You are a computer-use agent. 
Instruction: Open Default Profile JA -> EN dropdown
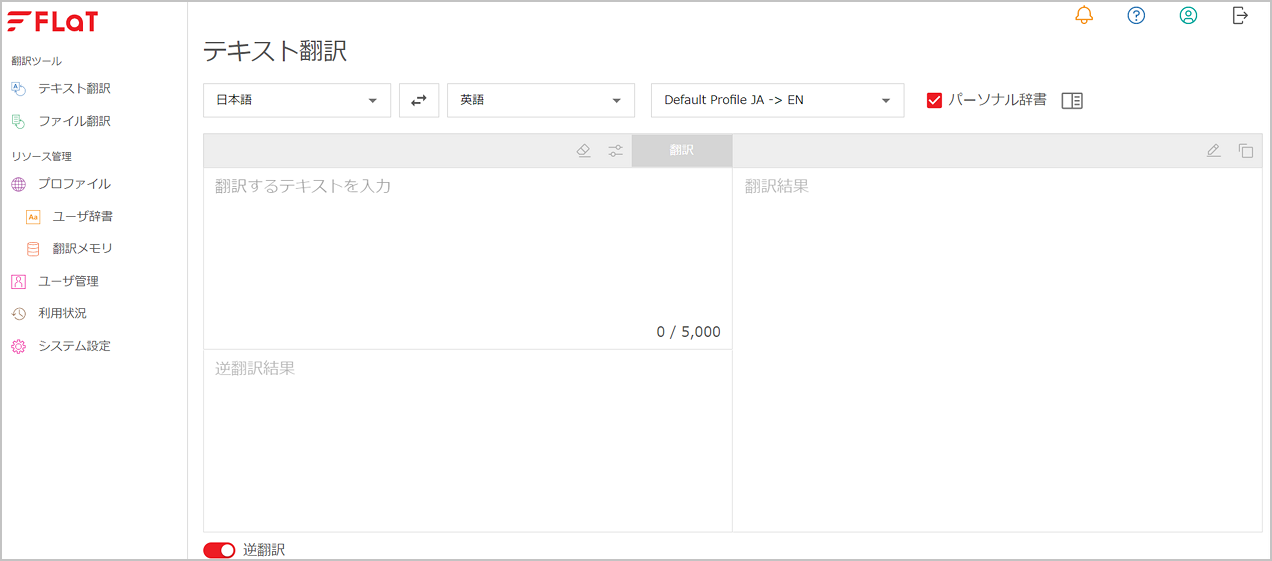[778, 100]
